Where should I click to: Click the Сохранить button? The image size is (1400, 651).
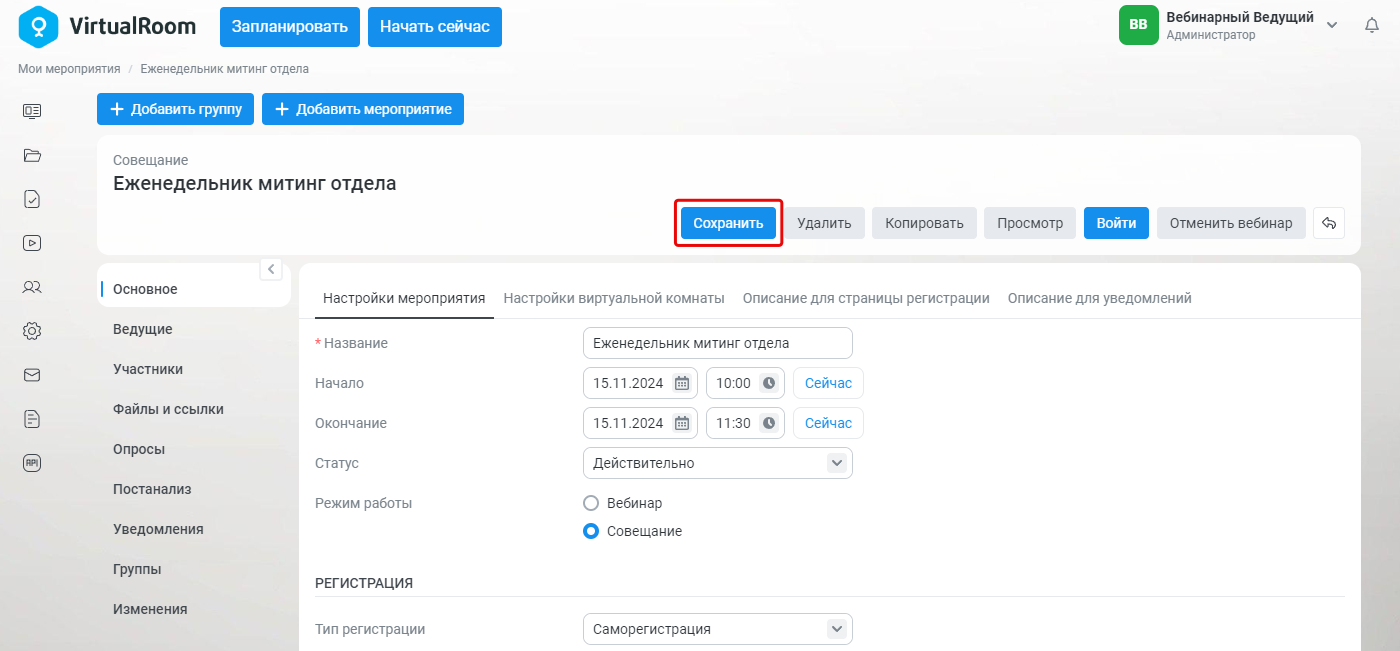click(x=728, y=223)
